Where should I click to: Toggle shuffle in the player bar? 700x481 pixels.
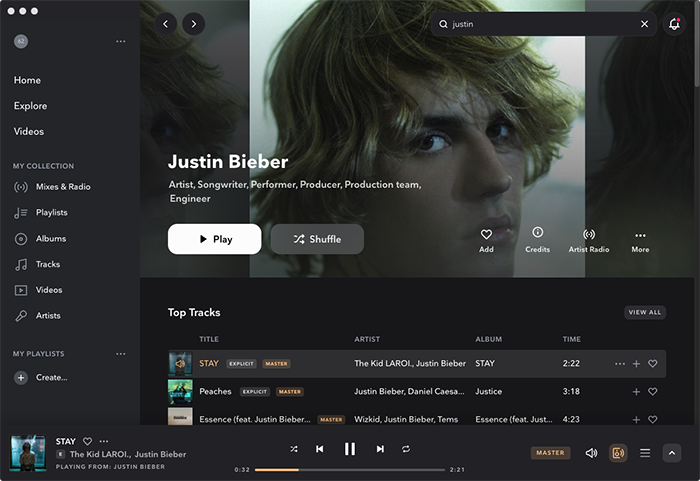point(294,450)
